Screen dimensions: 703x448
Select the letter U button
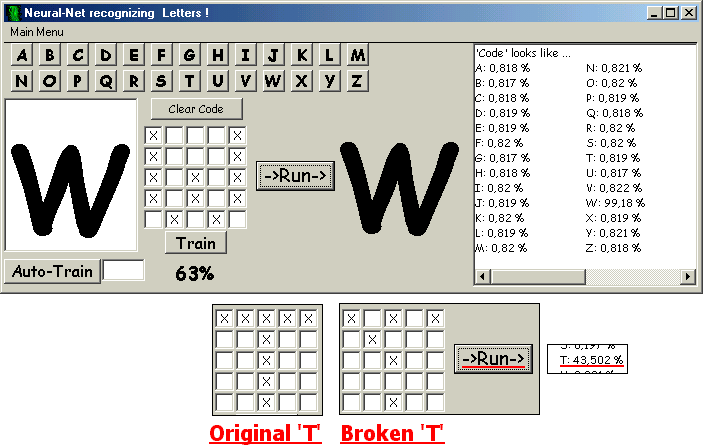click(x=217, y=81)
